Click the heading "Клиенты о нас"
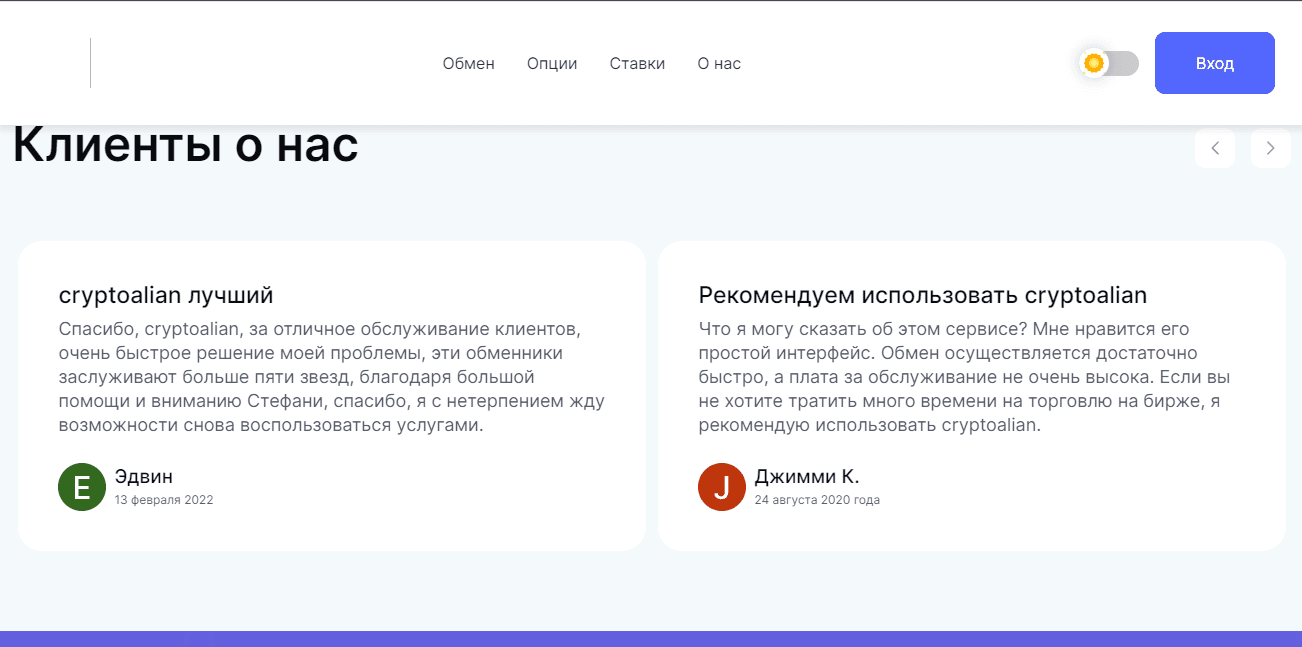Image resolution: width=1302 pixels, height=647 pixels. click(x=184, y=144)
